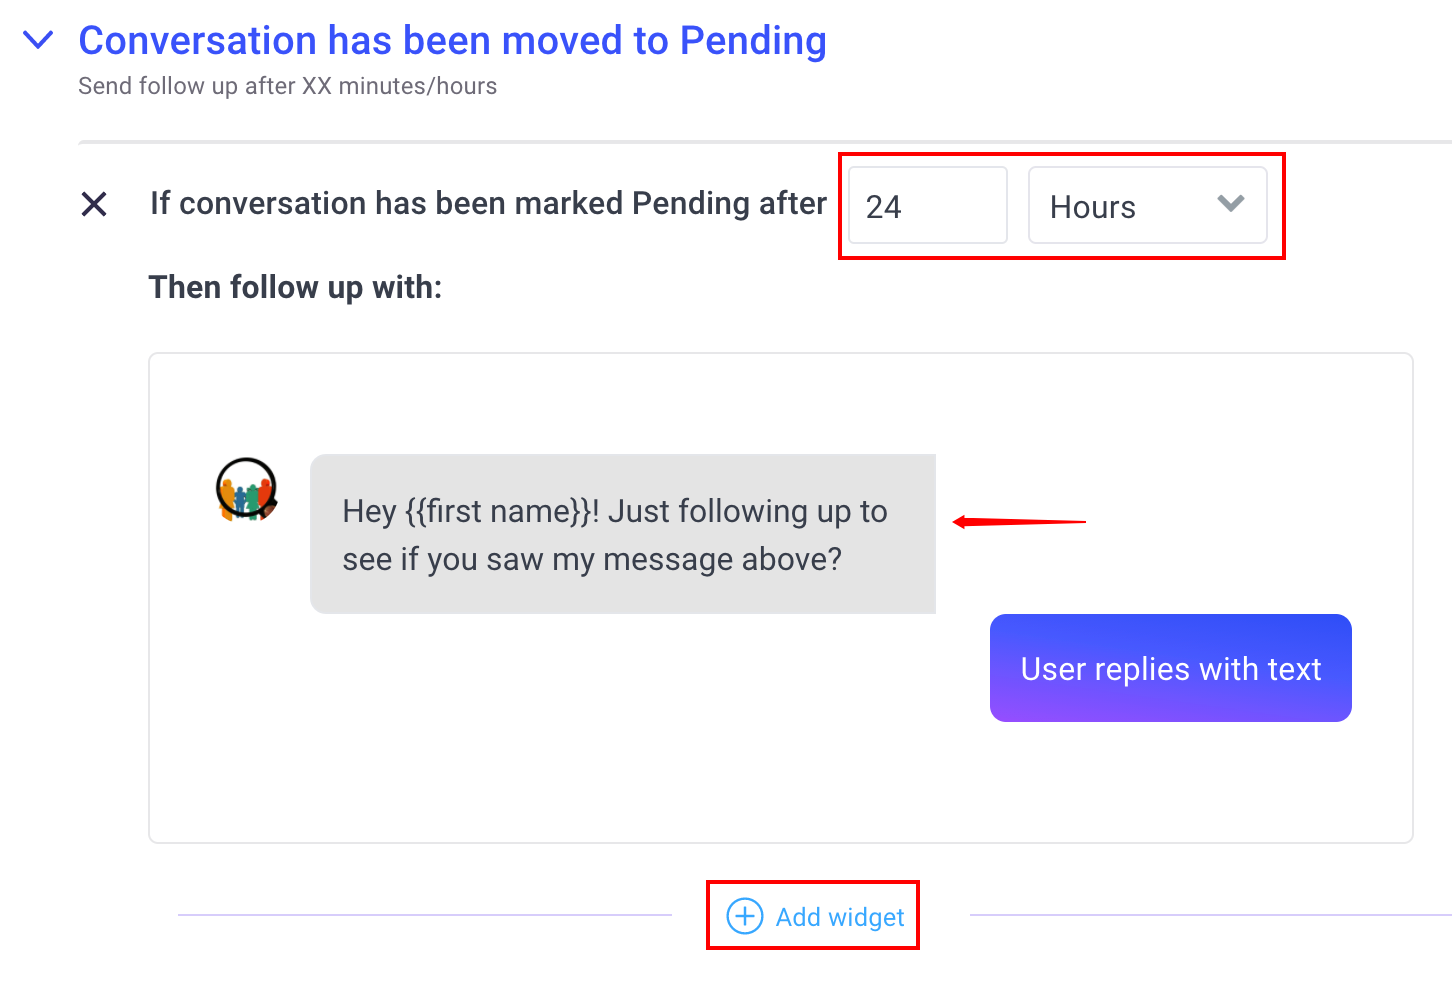
Task: Click the 'Add widget' text link
Action: point(840,917)
